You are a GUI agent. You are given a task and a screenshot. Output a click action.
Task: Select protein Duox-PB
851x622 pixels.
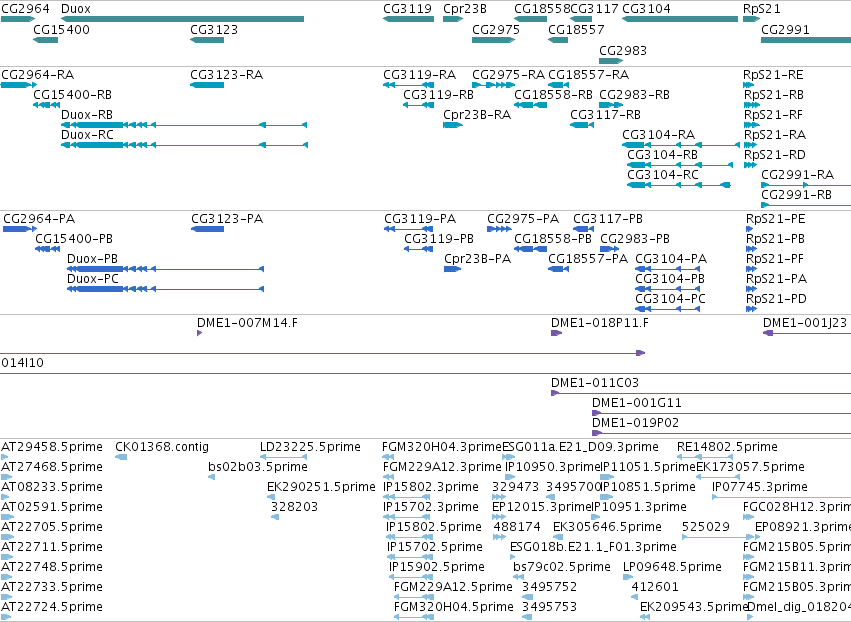(92, 259)
